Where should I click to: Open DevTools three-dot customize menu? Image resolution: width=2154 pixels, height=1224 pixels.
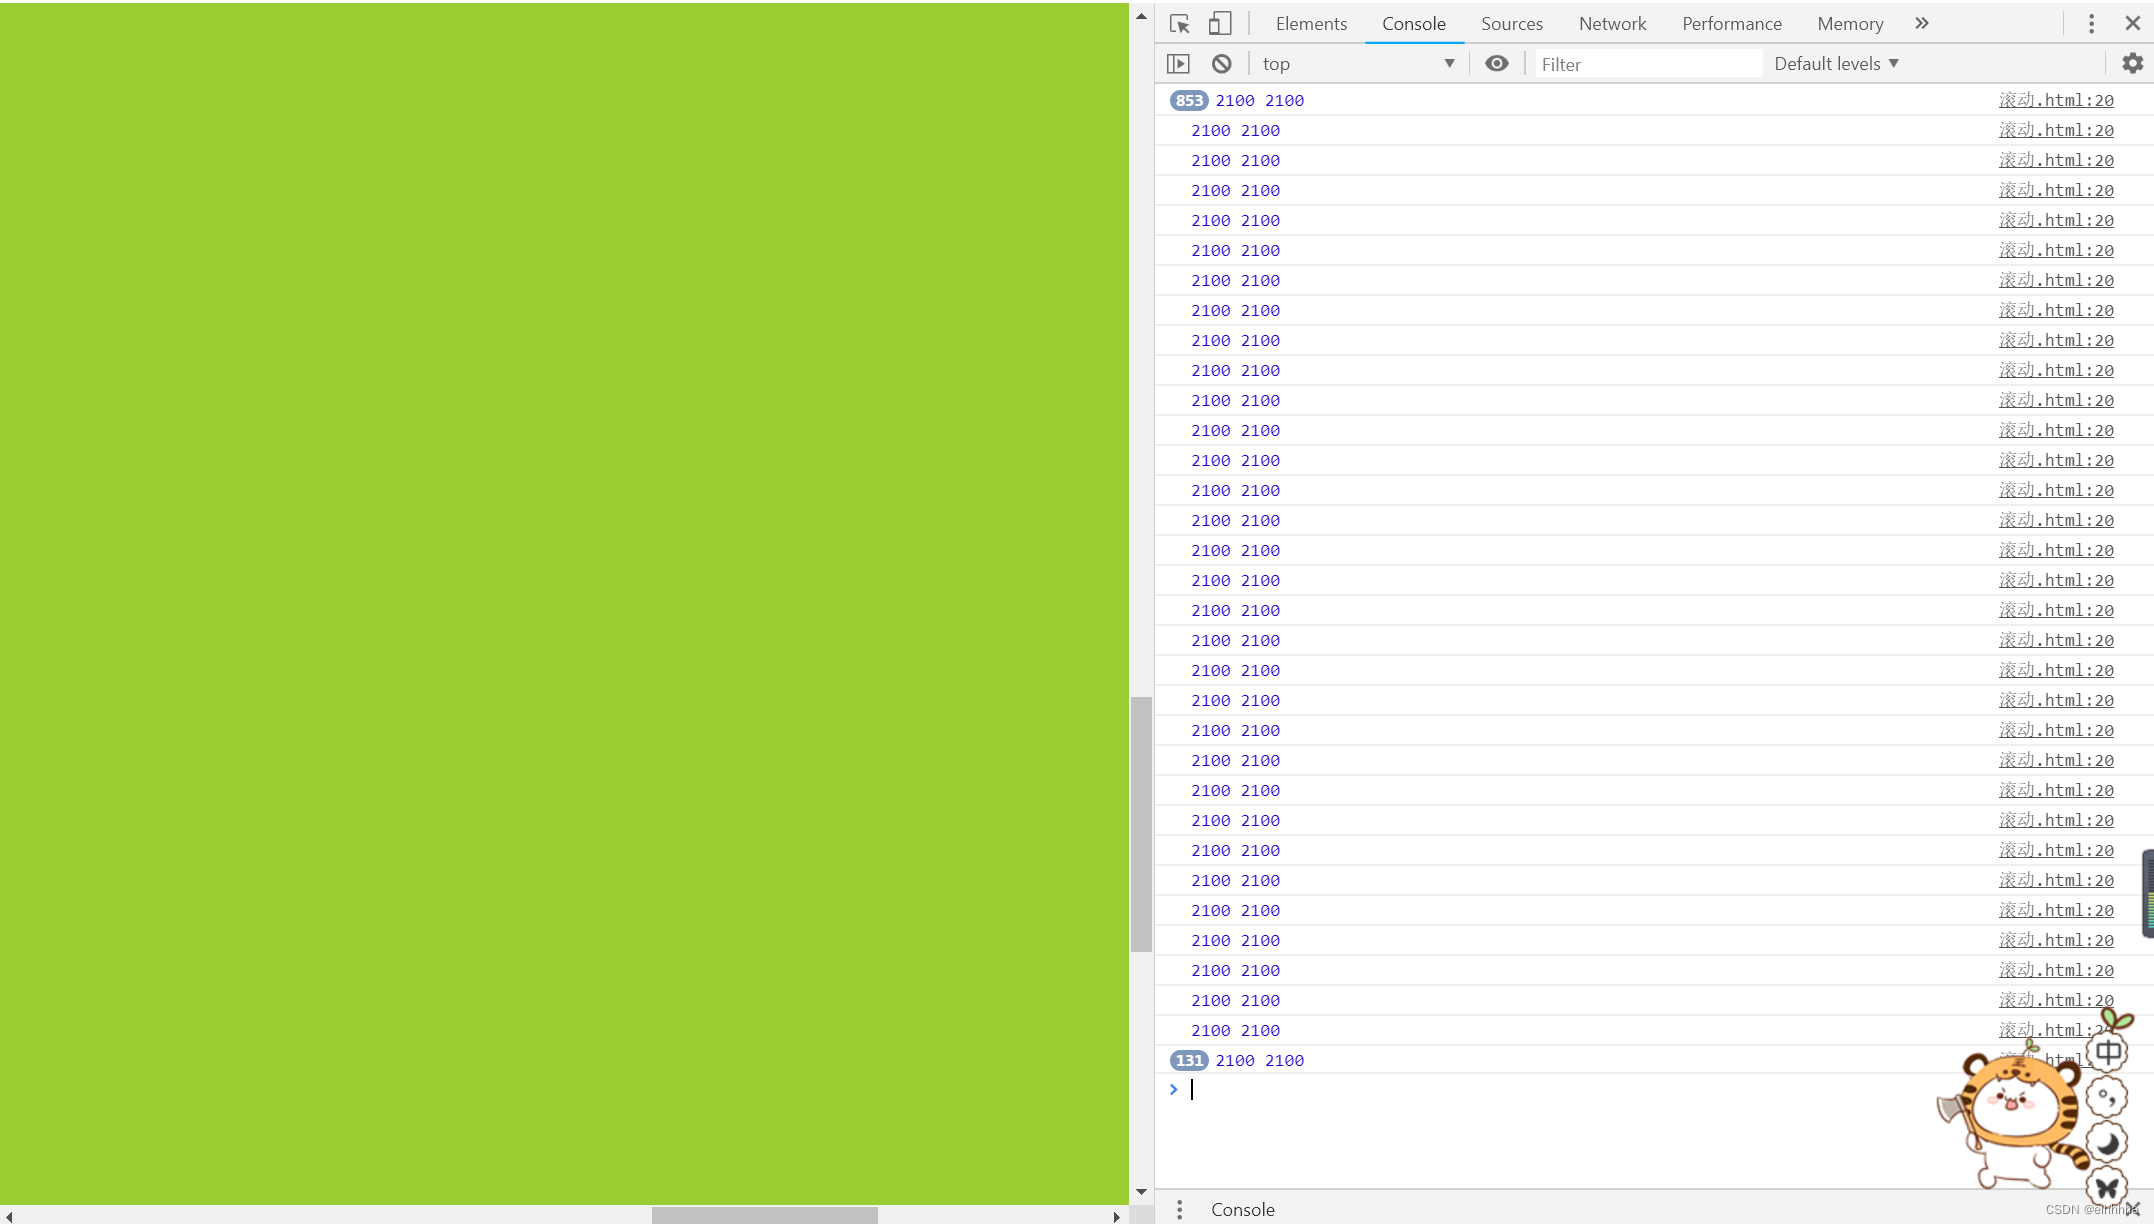click(x=2091, y=24)
